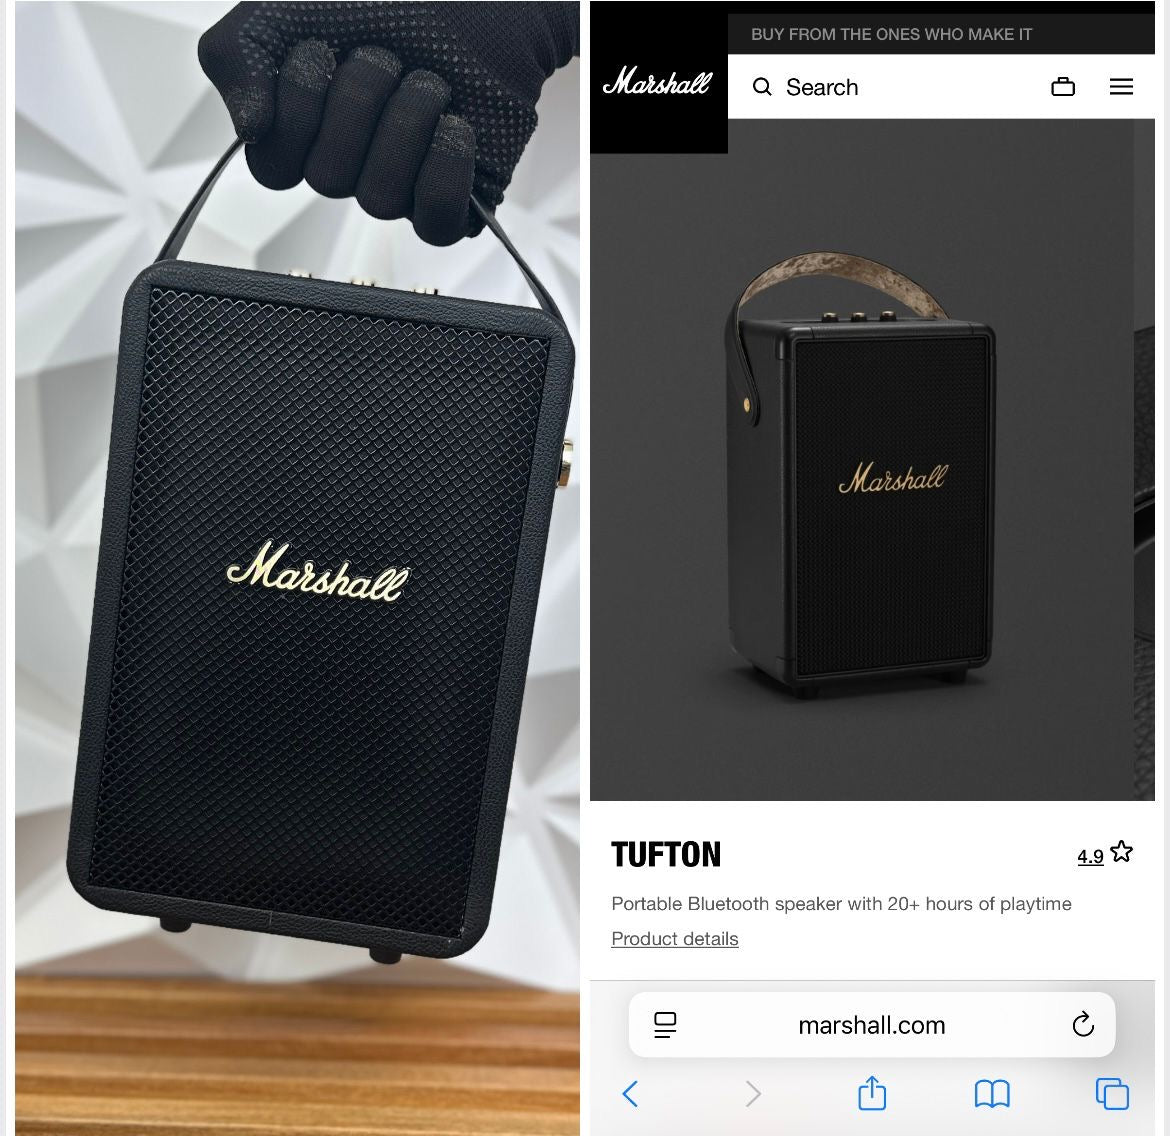Open the 4.9 rating reviews link
The height and width of the screenshot is (1136, 1170).
[1089, 856]
